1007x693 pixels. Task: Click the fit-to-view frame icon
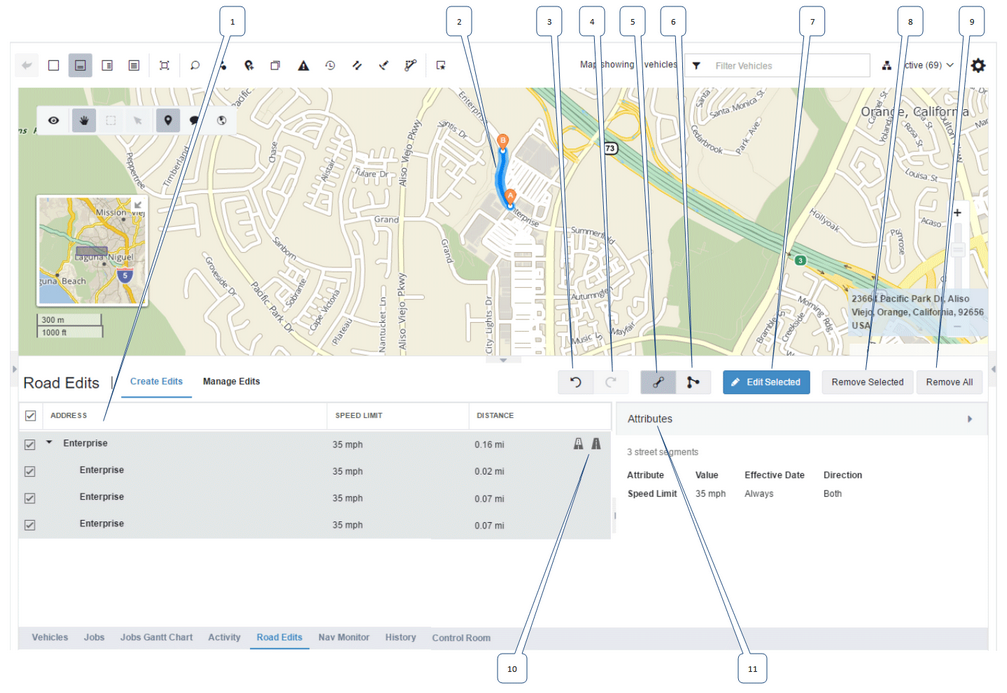[x=164, y=65]
